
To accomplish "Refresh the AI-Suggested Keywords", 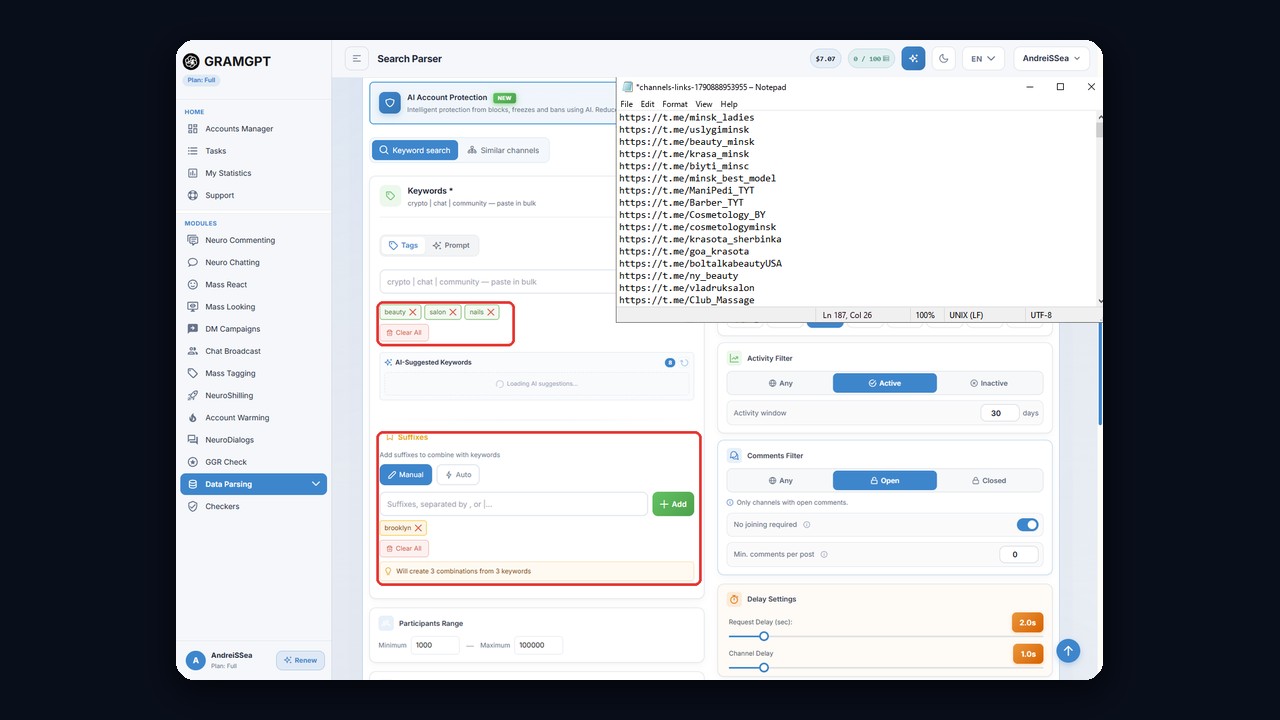I will coord(684,363).
